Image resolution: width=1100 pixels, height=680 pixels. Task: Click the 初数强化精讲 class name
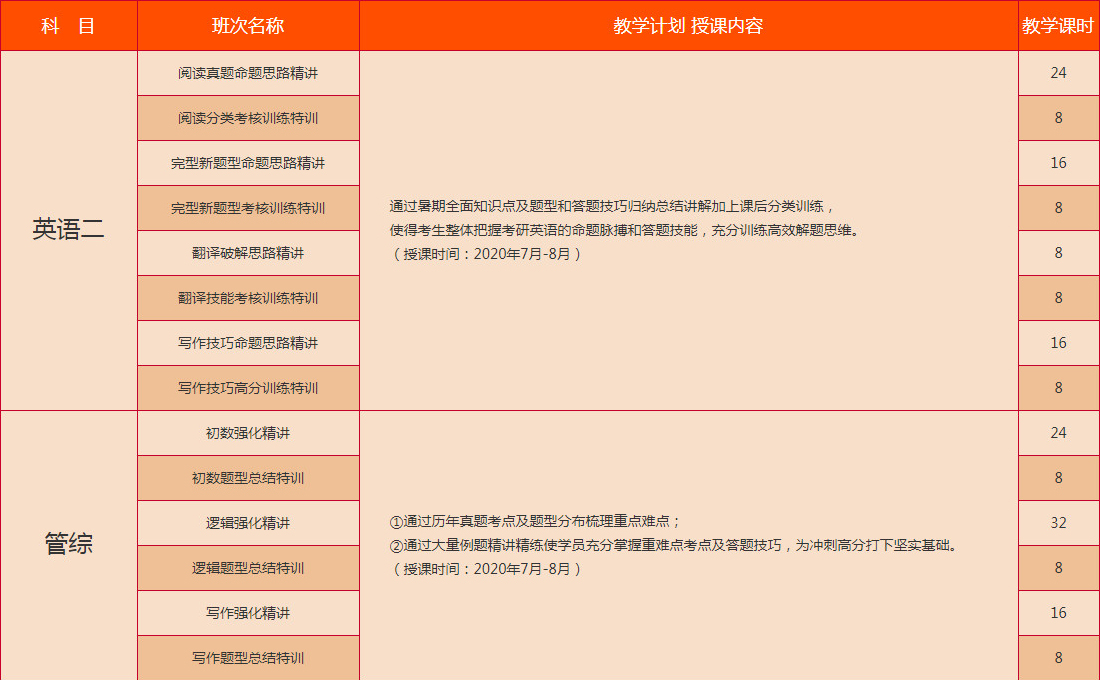coord(248,433)
